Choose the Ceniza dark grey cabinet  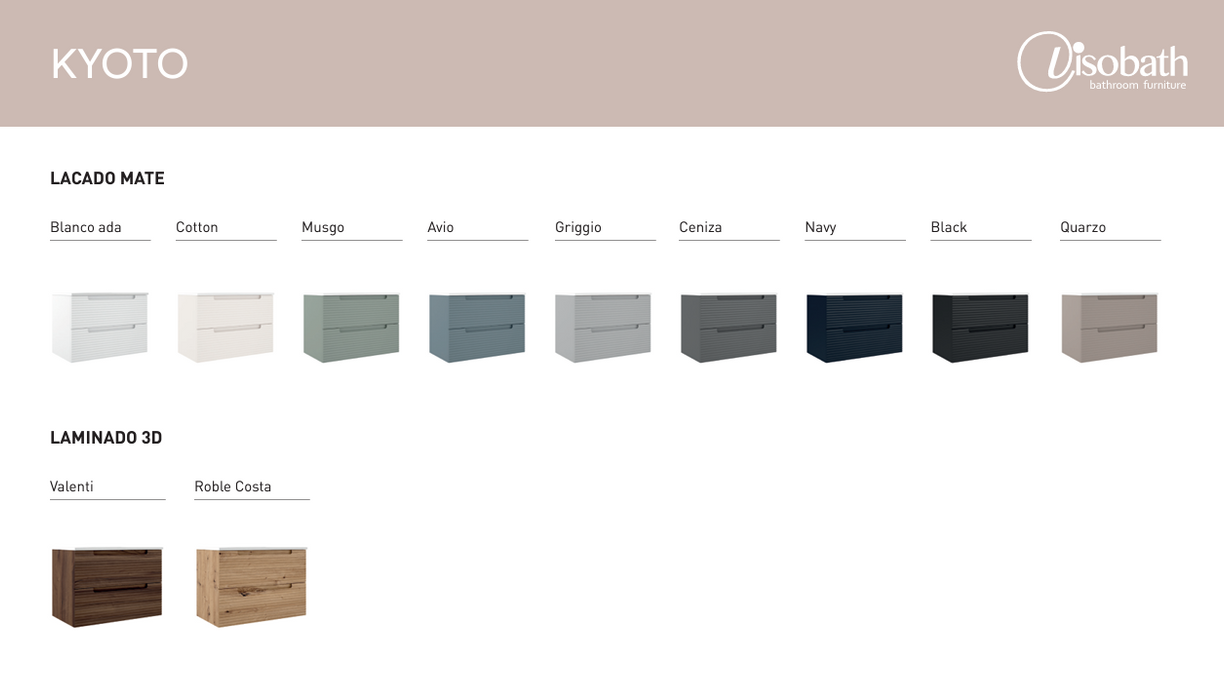tap(728, 327)
